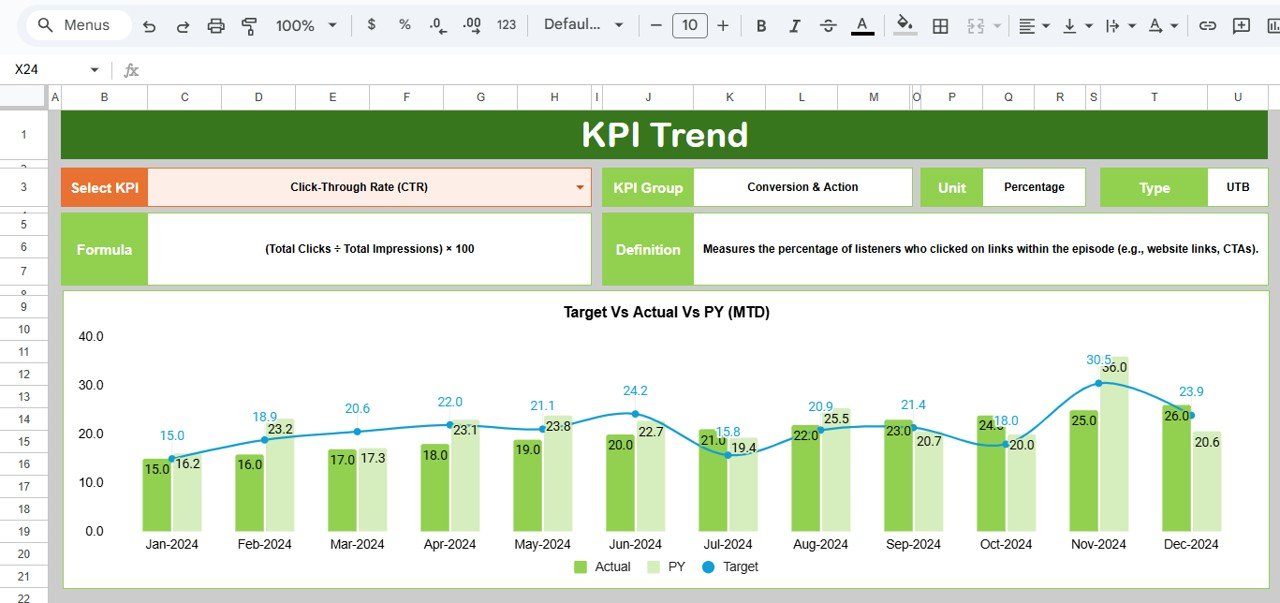
Task: Click the 123 number format menu
Action: pos(506,25)
